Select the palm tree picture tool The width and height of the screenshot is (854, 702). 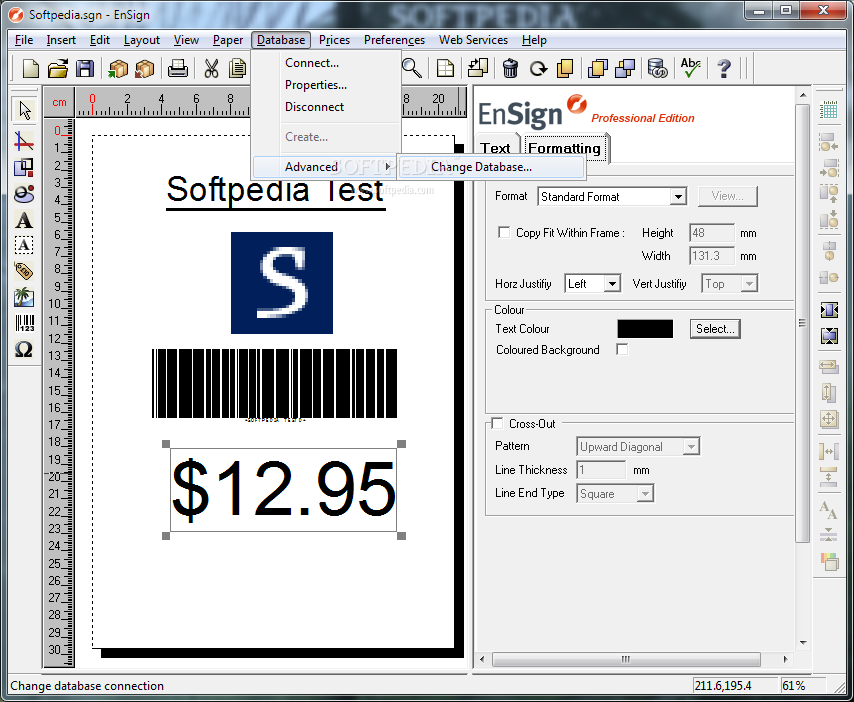click(x=23, y=297)
